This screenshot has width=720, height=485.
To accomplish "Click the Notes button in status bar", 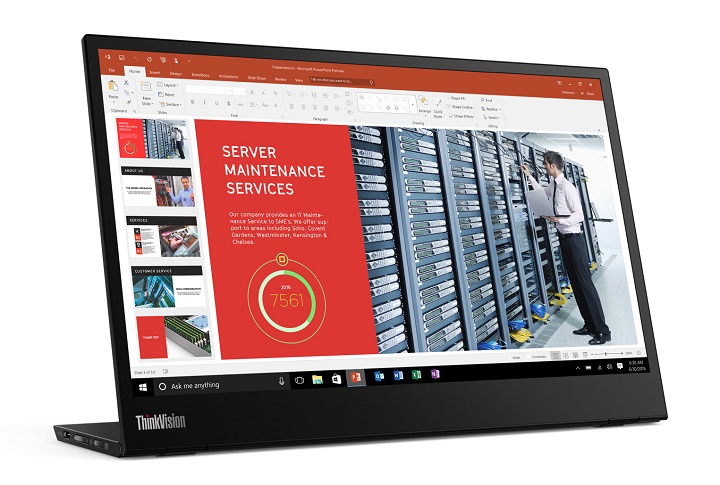I will (517, 357).
